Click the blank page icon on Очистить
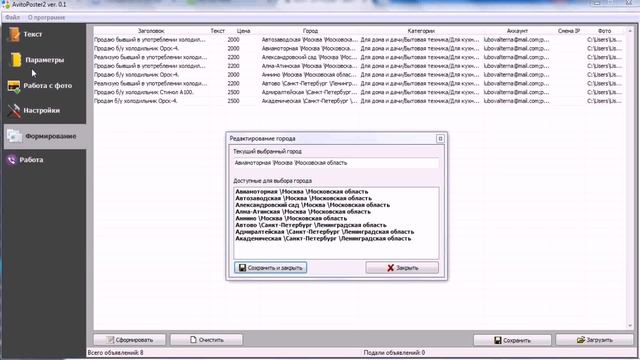 click(x=193, y=340)
